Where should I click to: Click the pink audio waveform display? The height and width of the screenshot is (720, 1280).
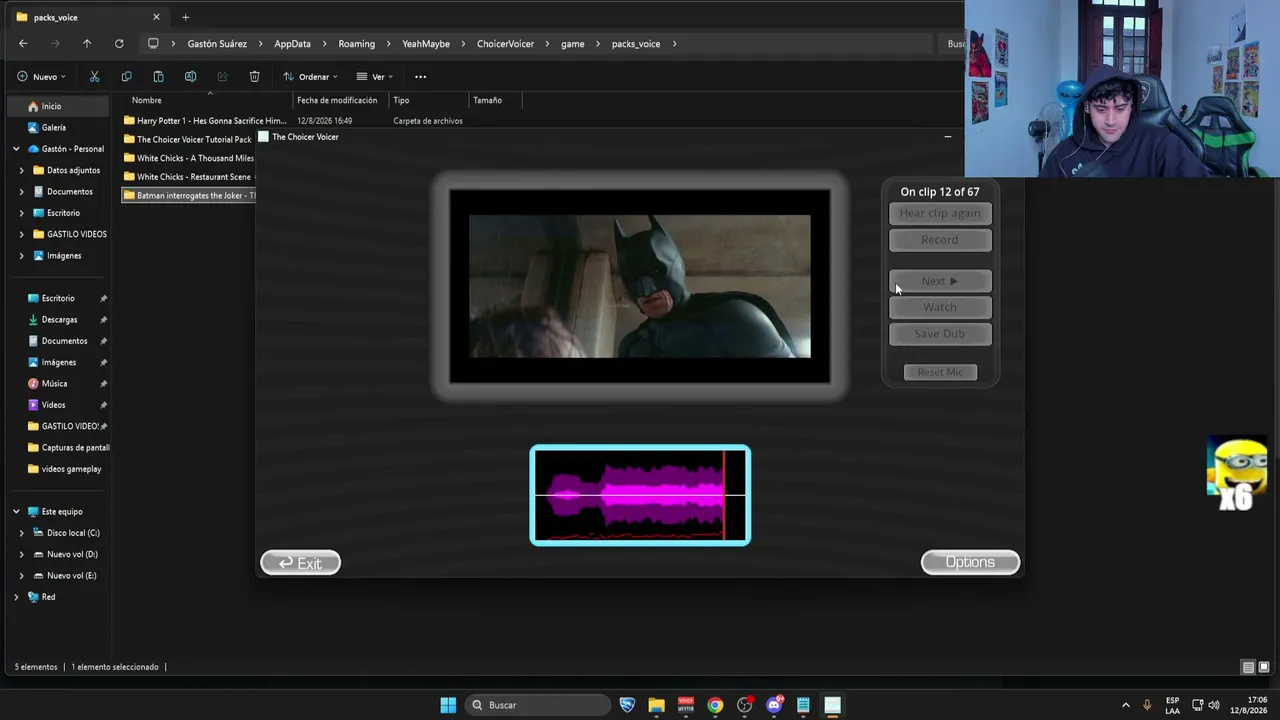[x=640, y=495]
